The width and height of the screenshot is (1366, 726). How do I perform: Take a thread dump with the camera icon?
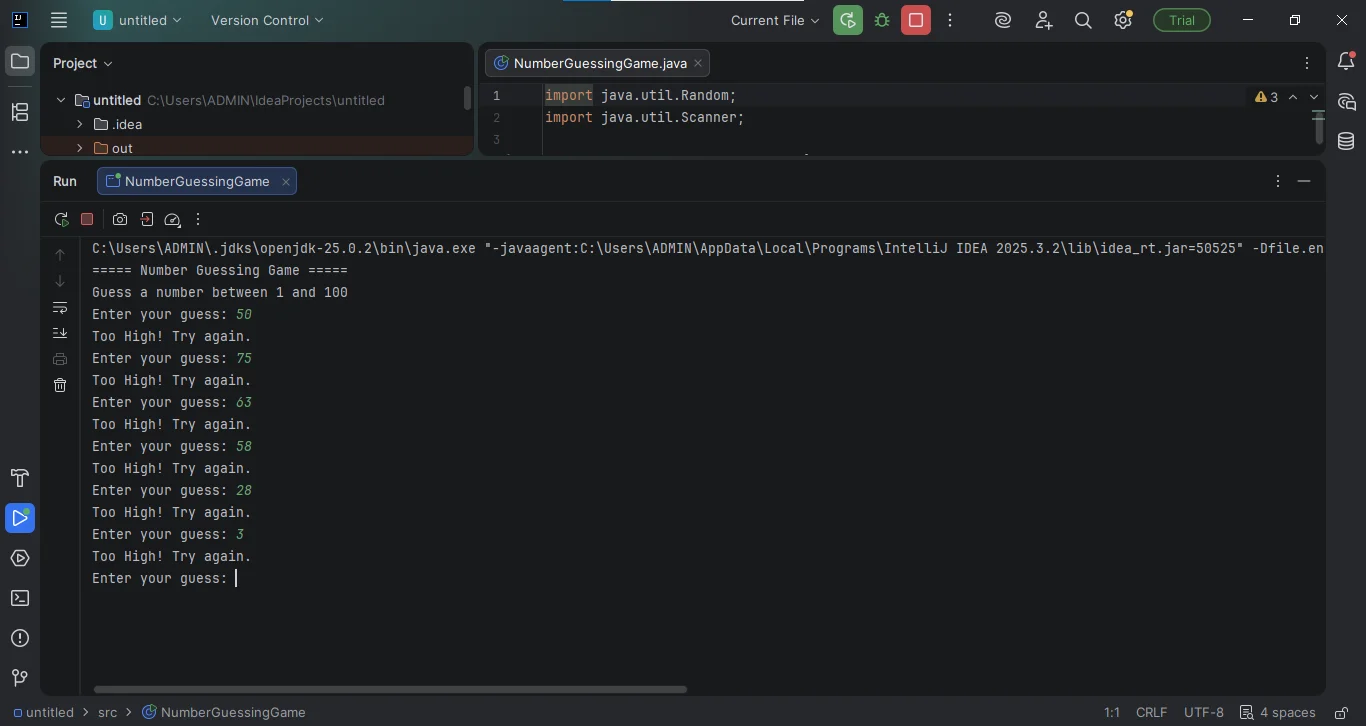coord(120,219)
